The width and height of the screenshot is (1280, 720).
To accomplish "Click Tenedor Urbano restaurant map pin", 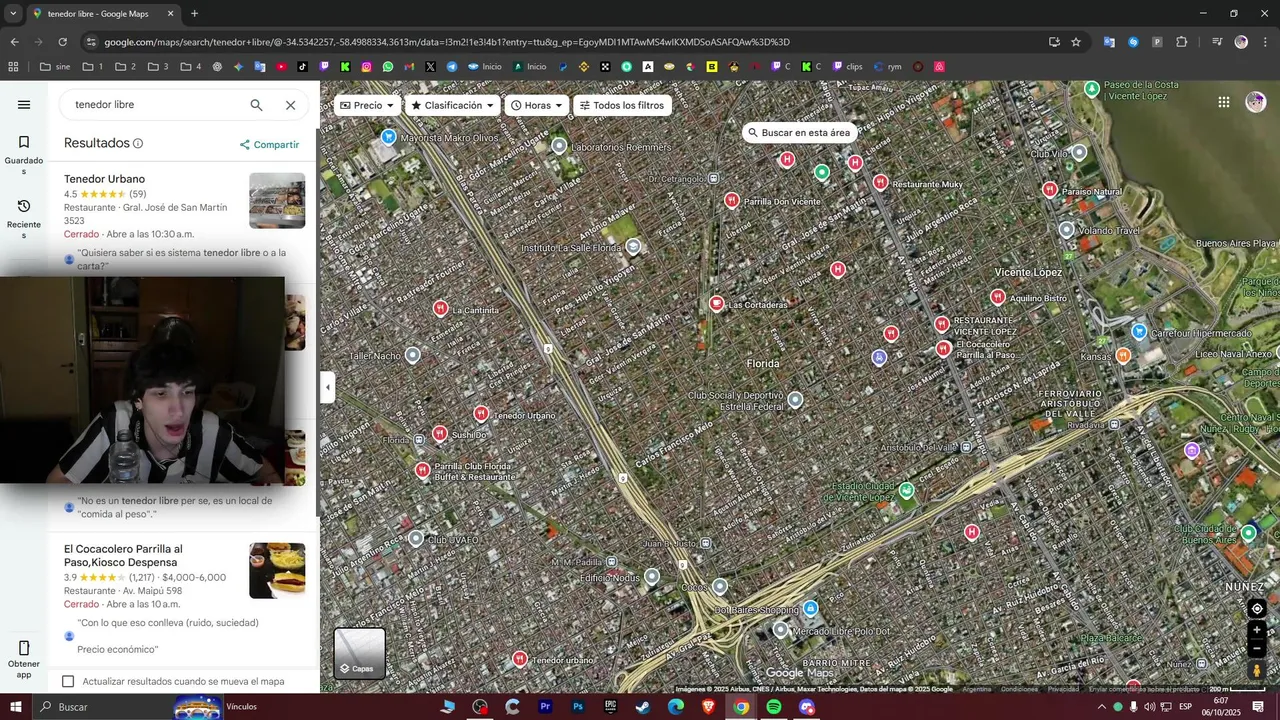I will (481, 413).
